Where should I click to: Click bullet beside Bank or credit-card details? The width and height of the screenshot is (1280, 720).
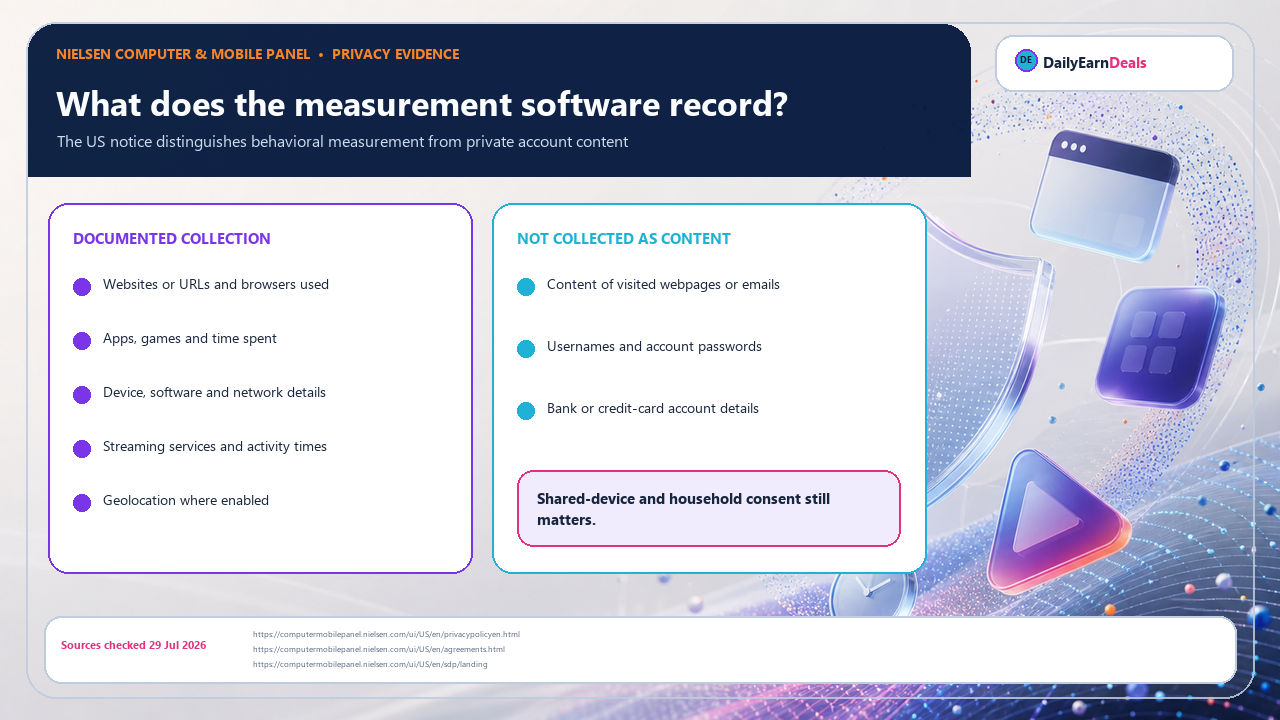click(526, 411)
